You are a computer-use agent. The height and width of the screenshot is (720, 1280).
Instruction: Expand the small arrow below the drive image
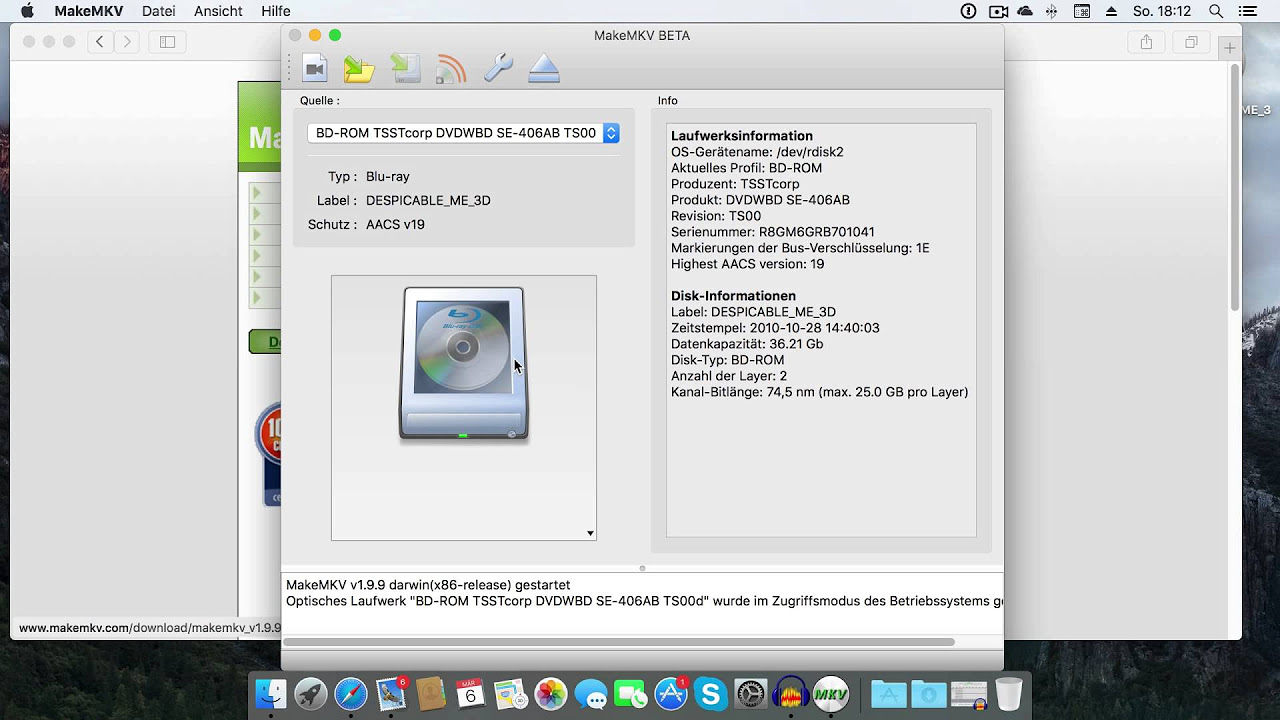[x=590, y=534]
